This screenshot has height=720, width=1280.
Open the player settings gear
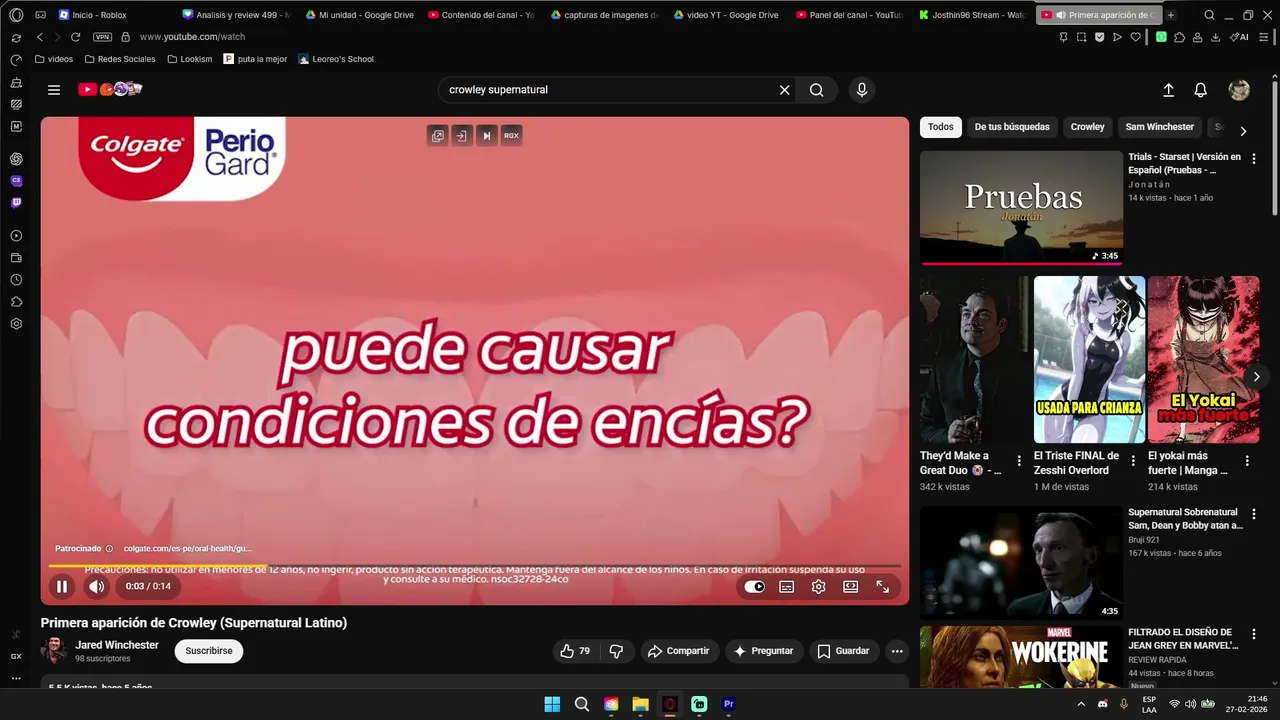819,587
